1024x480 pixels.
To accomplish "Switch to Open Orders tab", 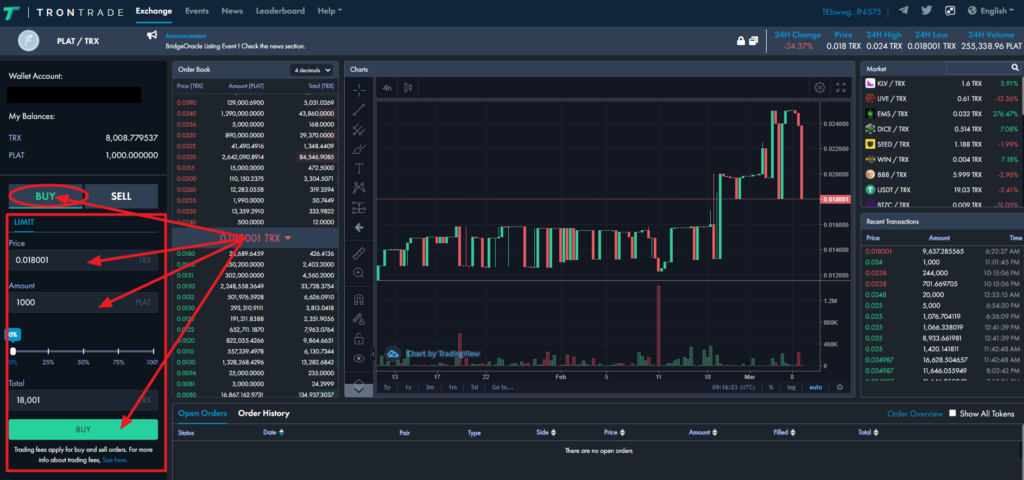I will click(202, 413).
